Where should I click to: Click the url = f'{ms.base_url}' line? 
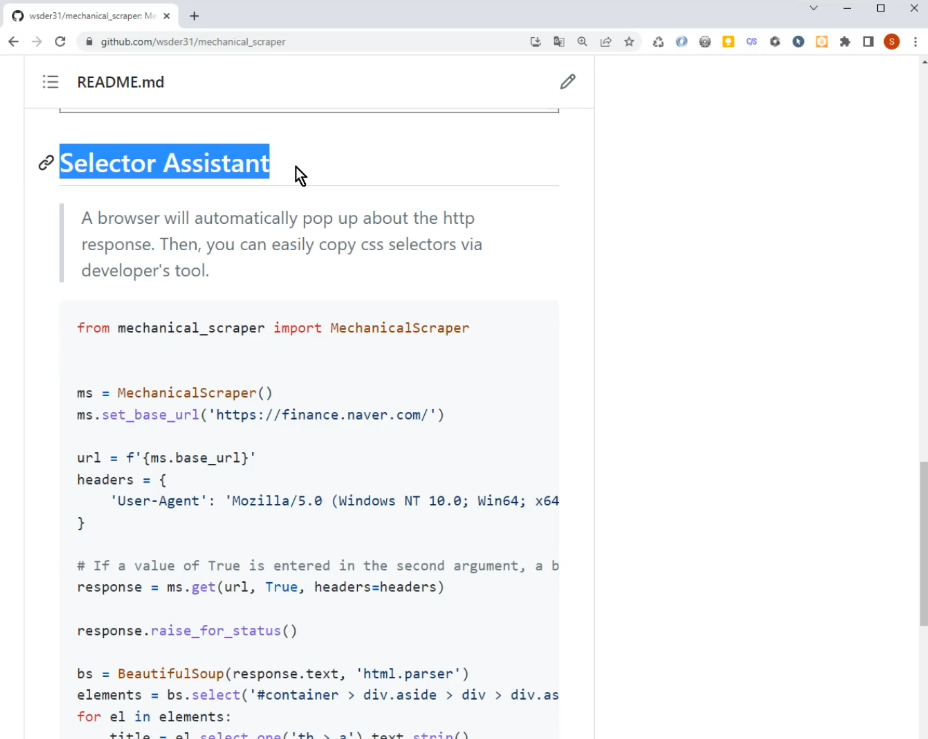coord(166,458)
